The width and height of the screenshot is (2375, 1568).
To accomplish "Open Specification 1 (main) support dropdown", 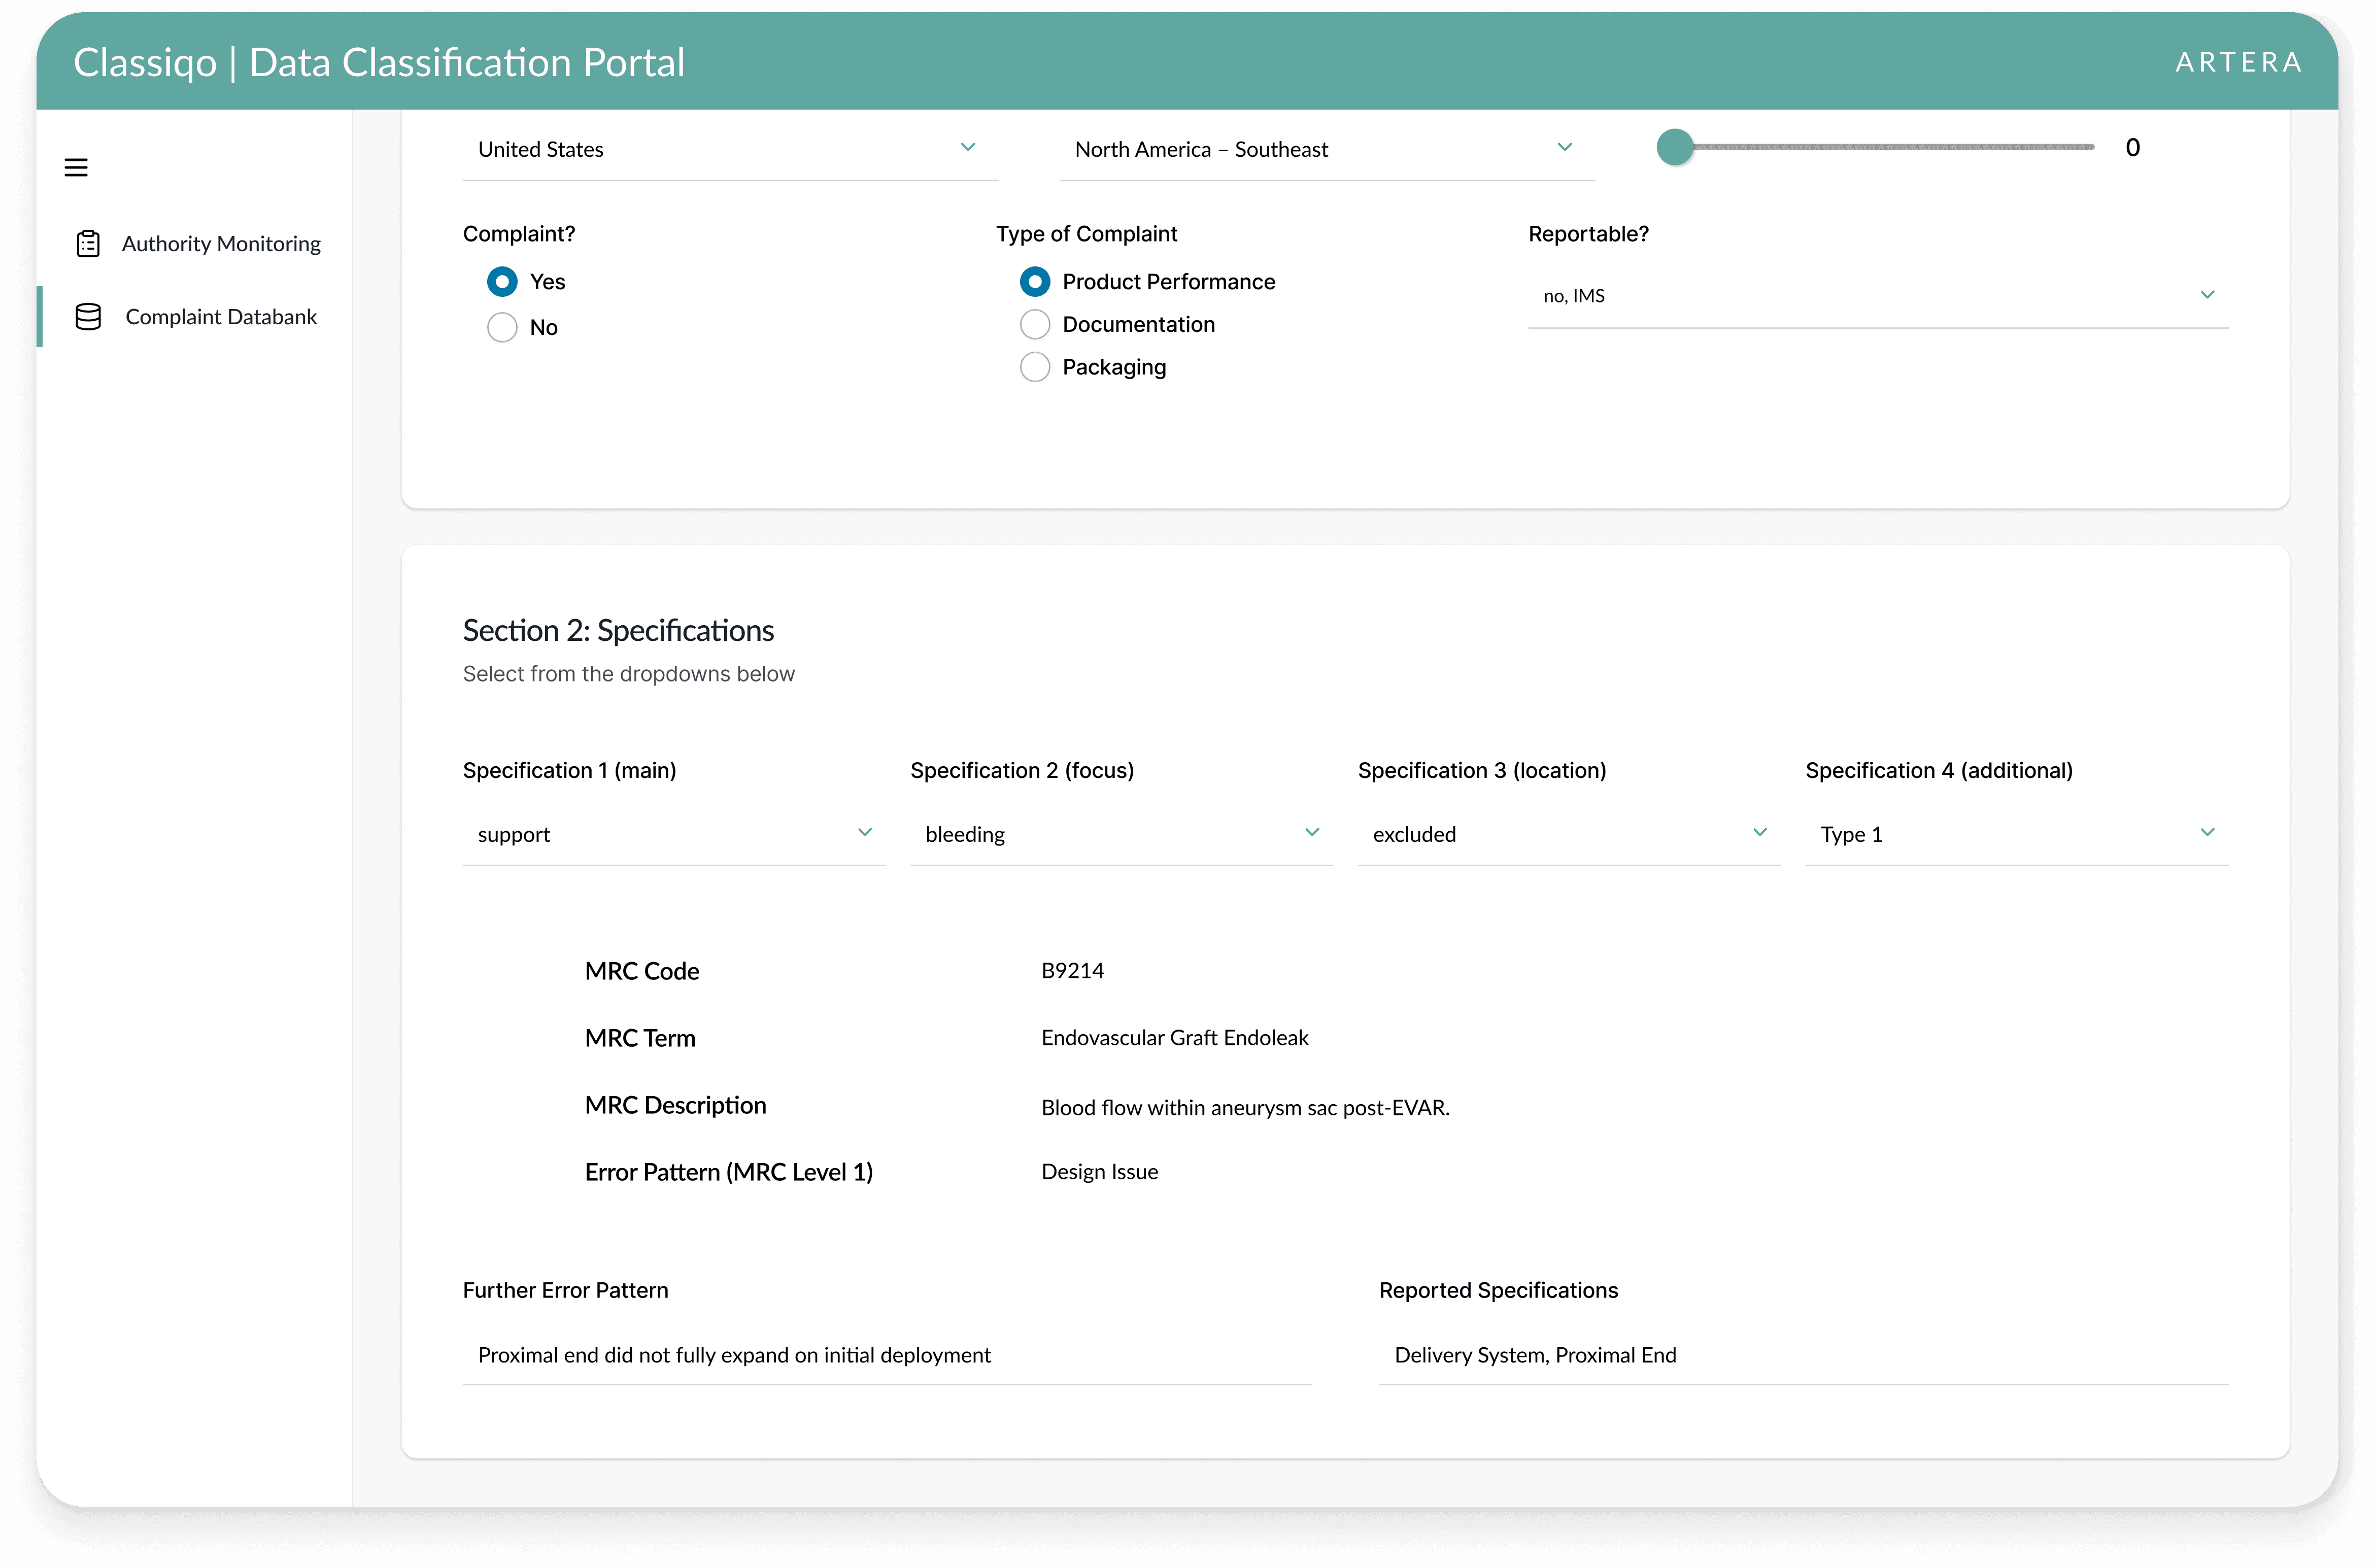I will pos(673,834).
